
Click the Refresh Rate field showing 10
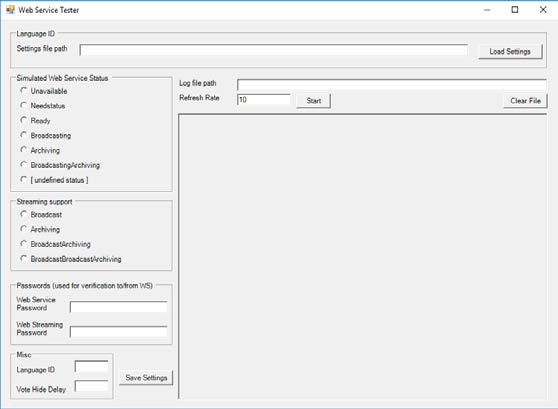pyautogui.click(x=264, y=99)
